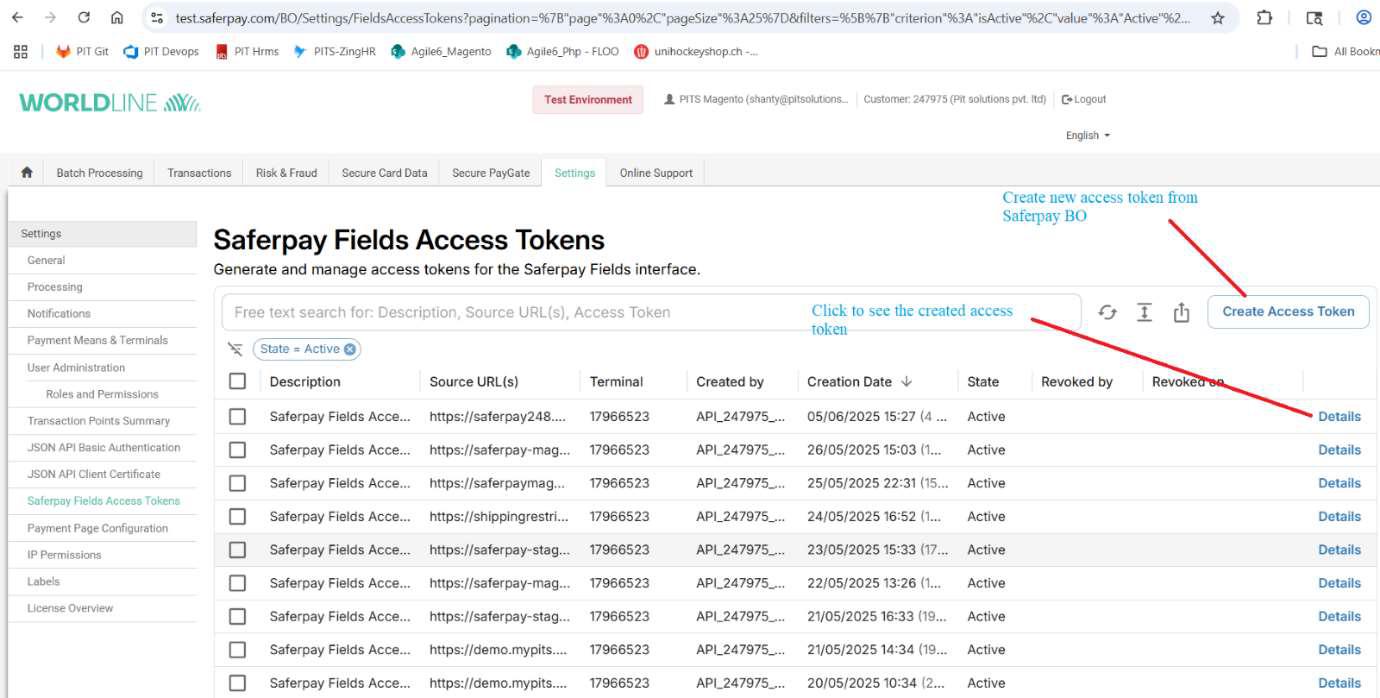Open the PIT Devops bookmark
Screen dimensions: 1380x698
coord(161,51)
